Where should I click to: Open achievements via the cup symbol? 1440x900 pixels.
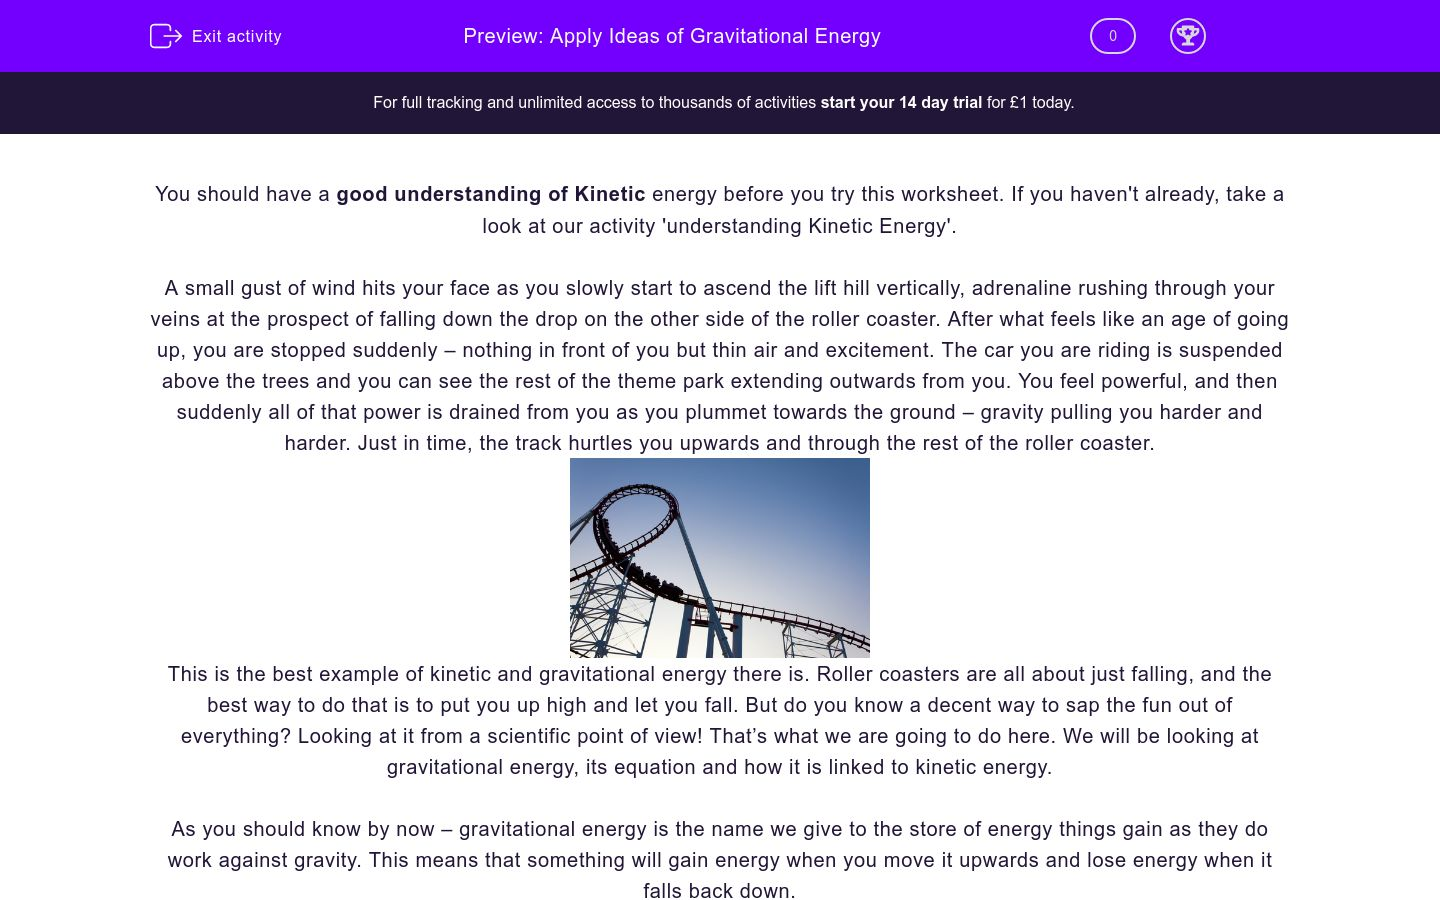coord(1188,36)
